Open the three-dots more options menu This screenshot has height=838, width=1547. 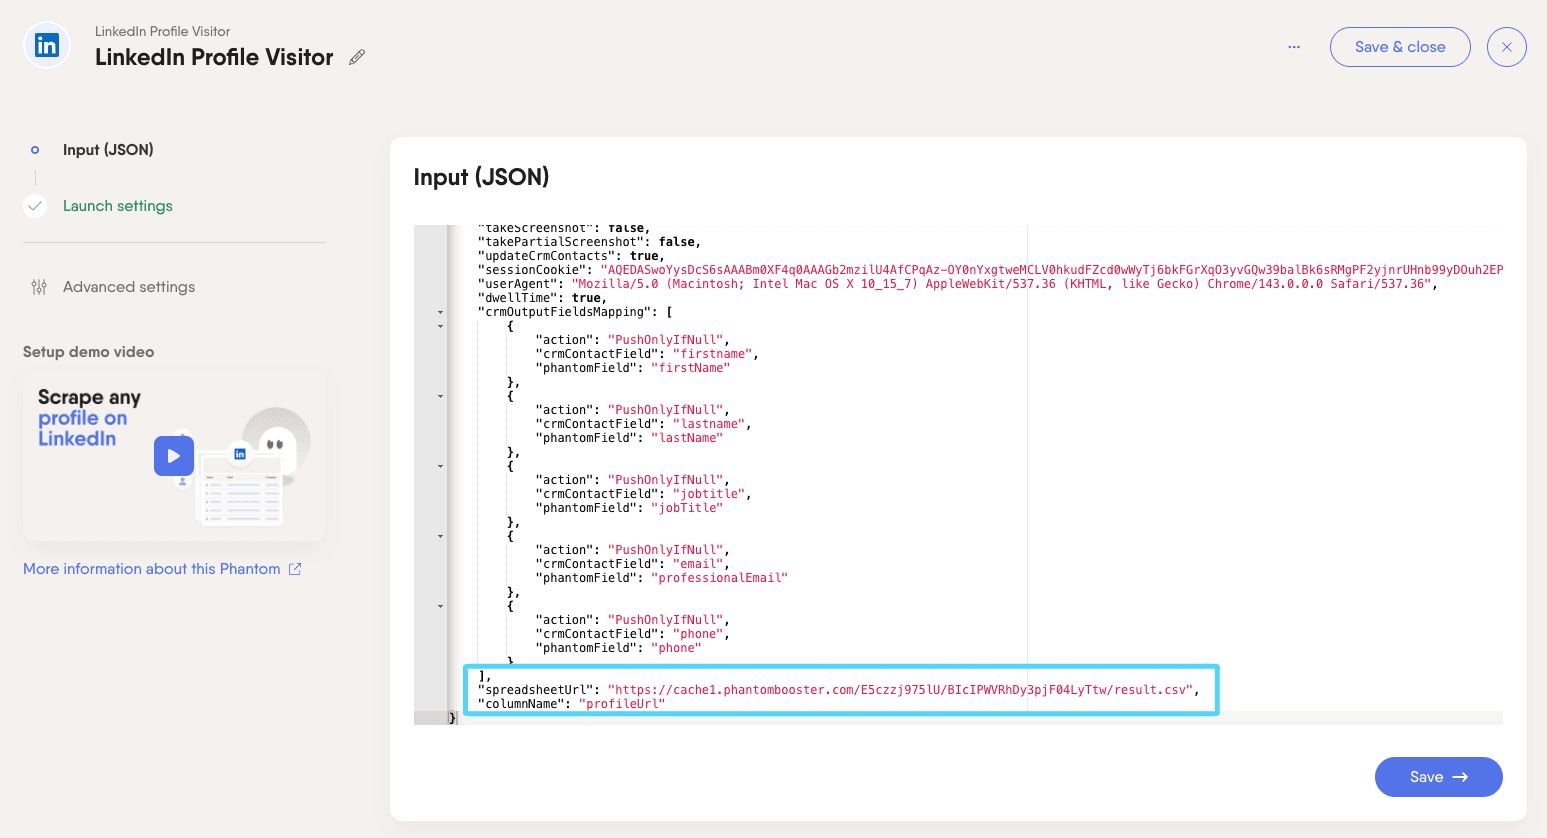tap(1294, 47)
